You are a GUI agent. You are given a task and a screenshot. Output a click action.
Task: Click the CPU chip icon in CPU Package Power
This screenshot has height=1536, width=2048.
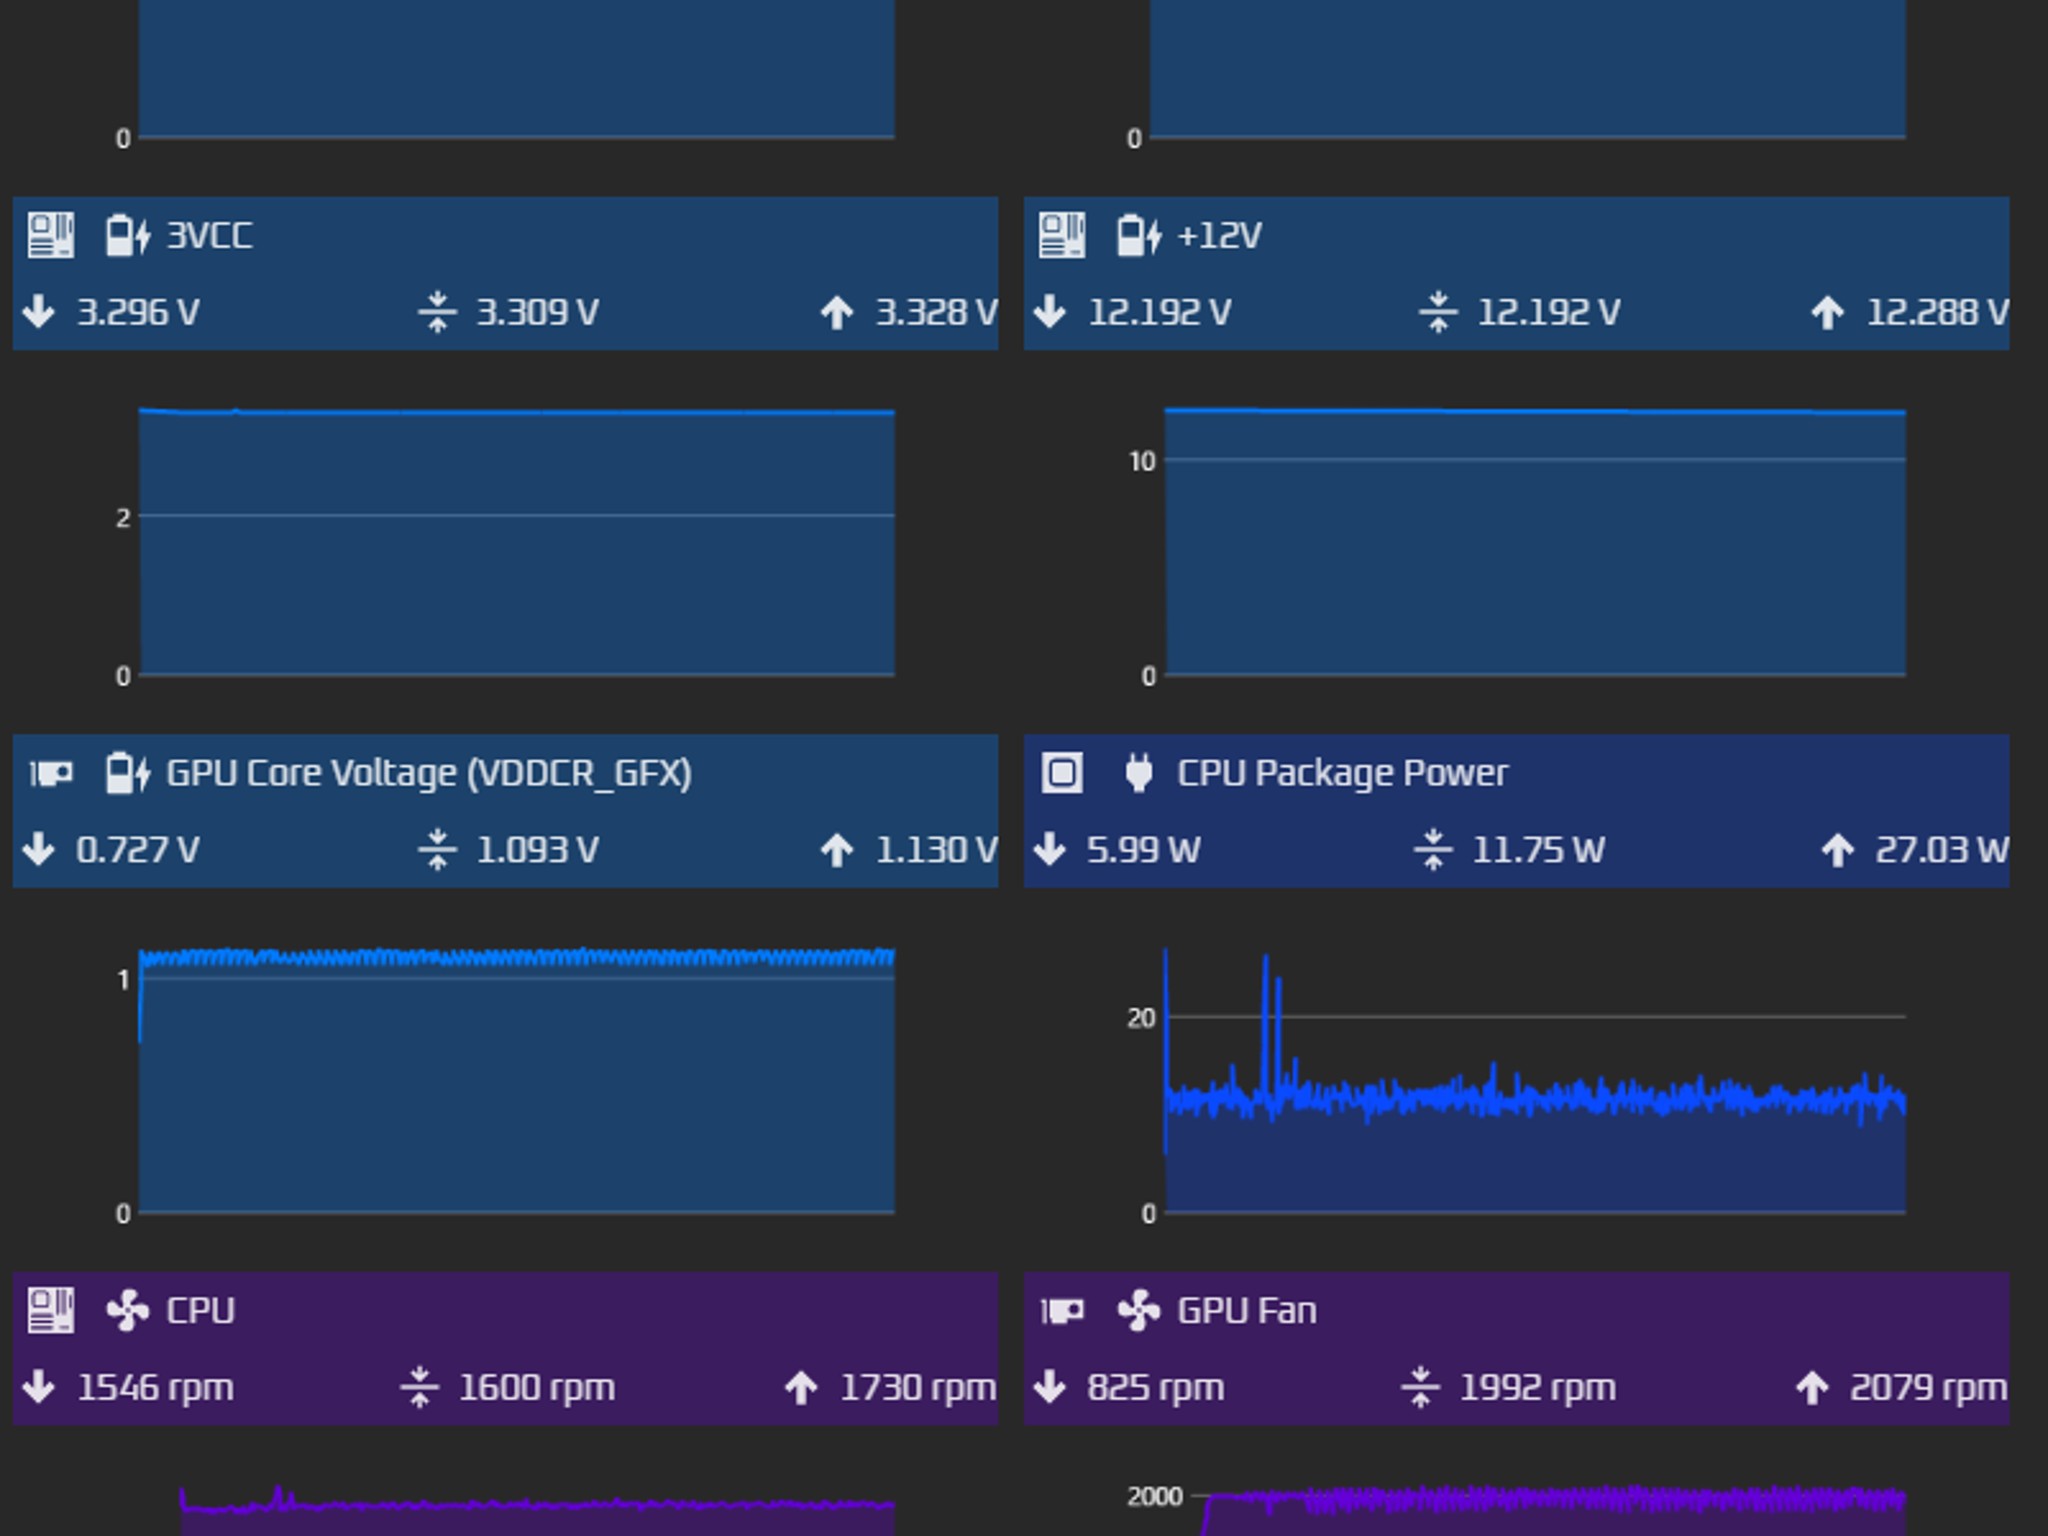click(x=1062, y=773)
